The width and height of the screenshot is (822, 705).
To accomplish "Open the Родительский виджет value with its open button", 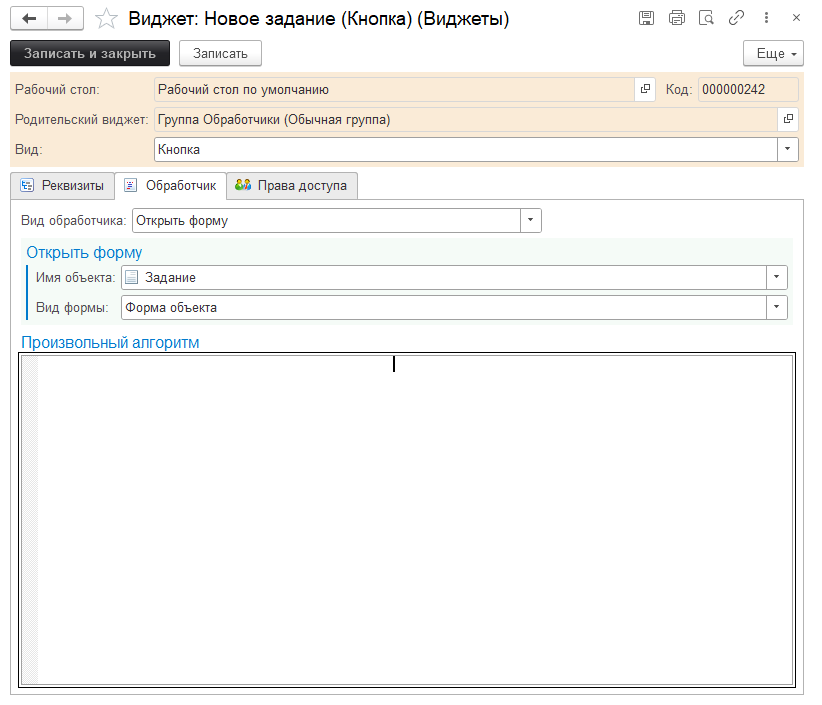I will (x=789, y=120).
